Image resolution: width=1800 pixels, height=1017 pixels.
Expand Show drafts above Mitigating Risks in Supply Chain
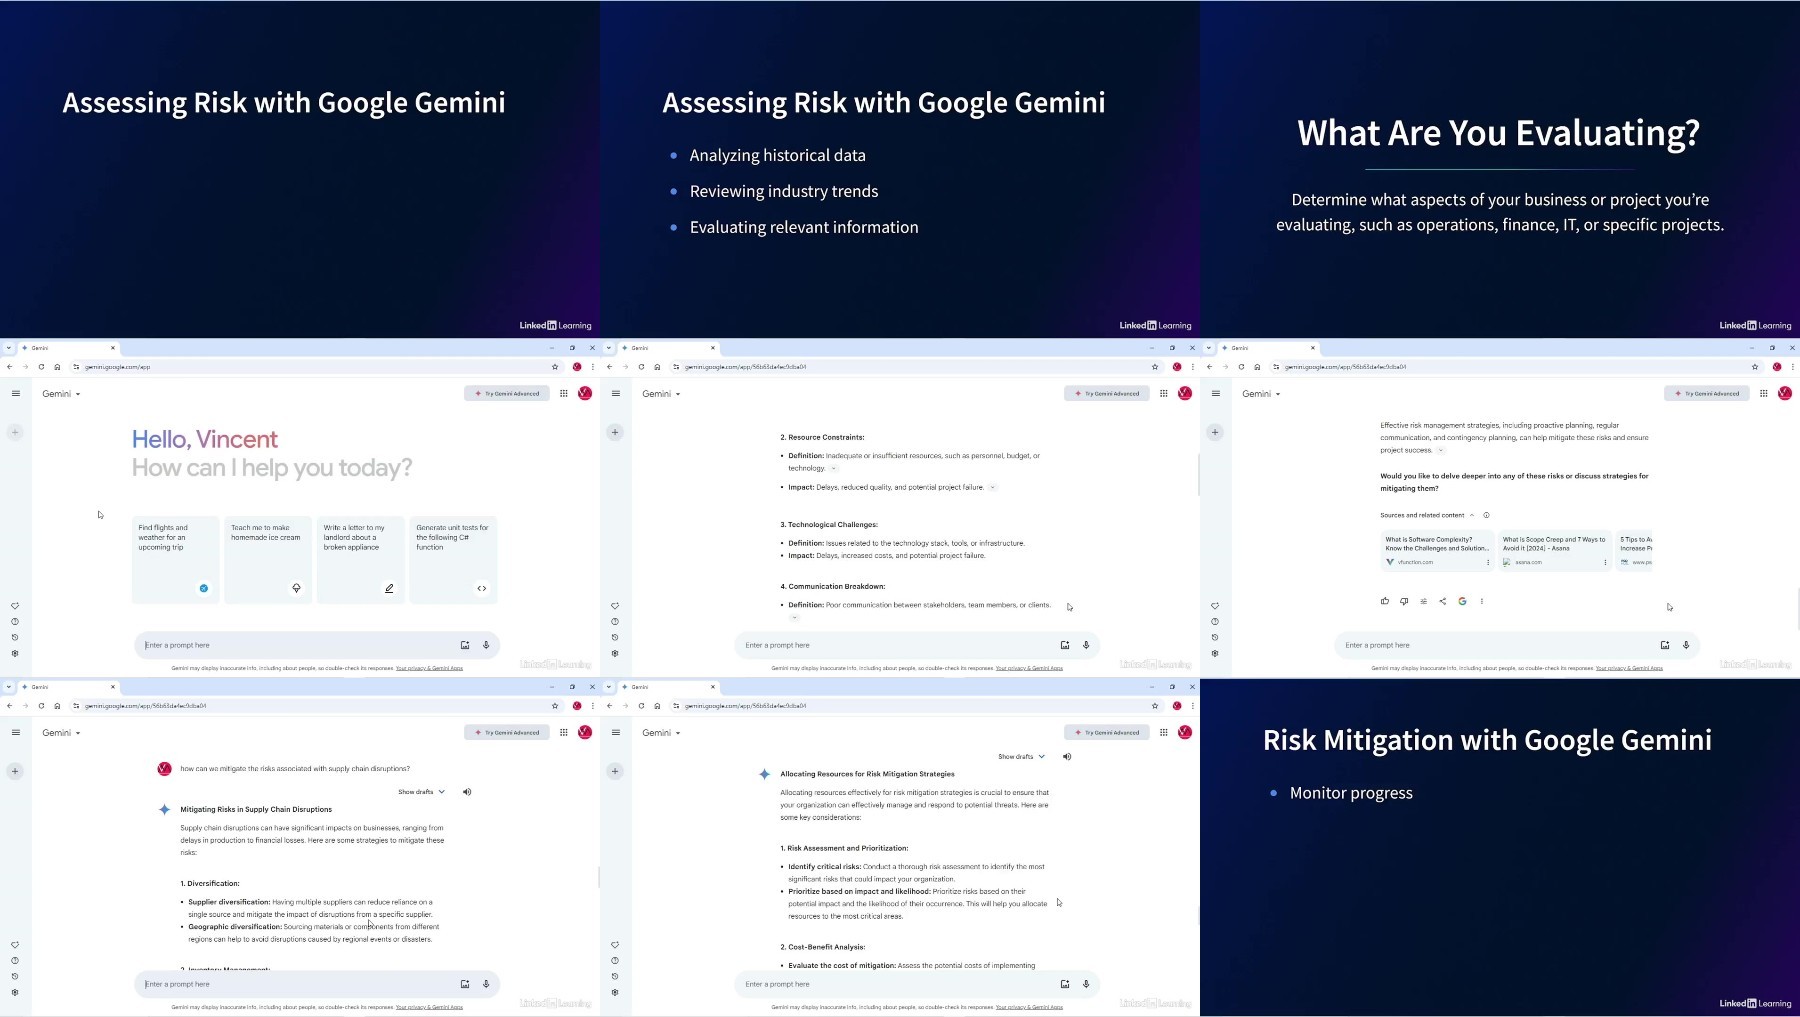coord(421,792)
